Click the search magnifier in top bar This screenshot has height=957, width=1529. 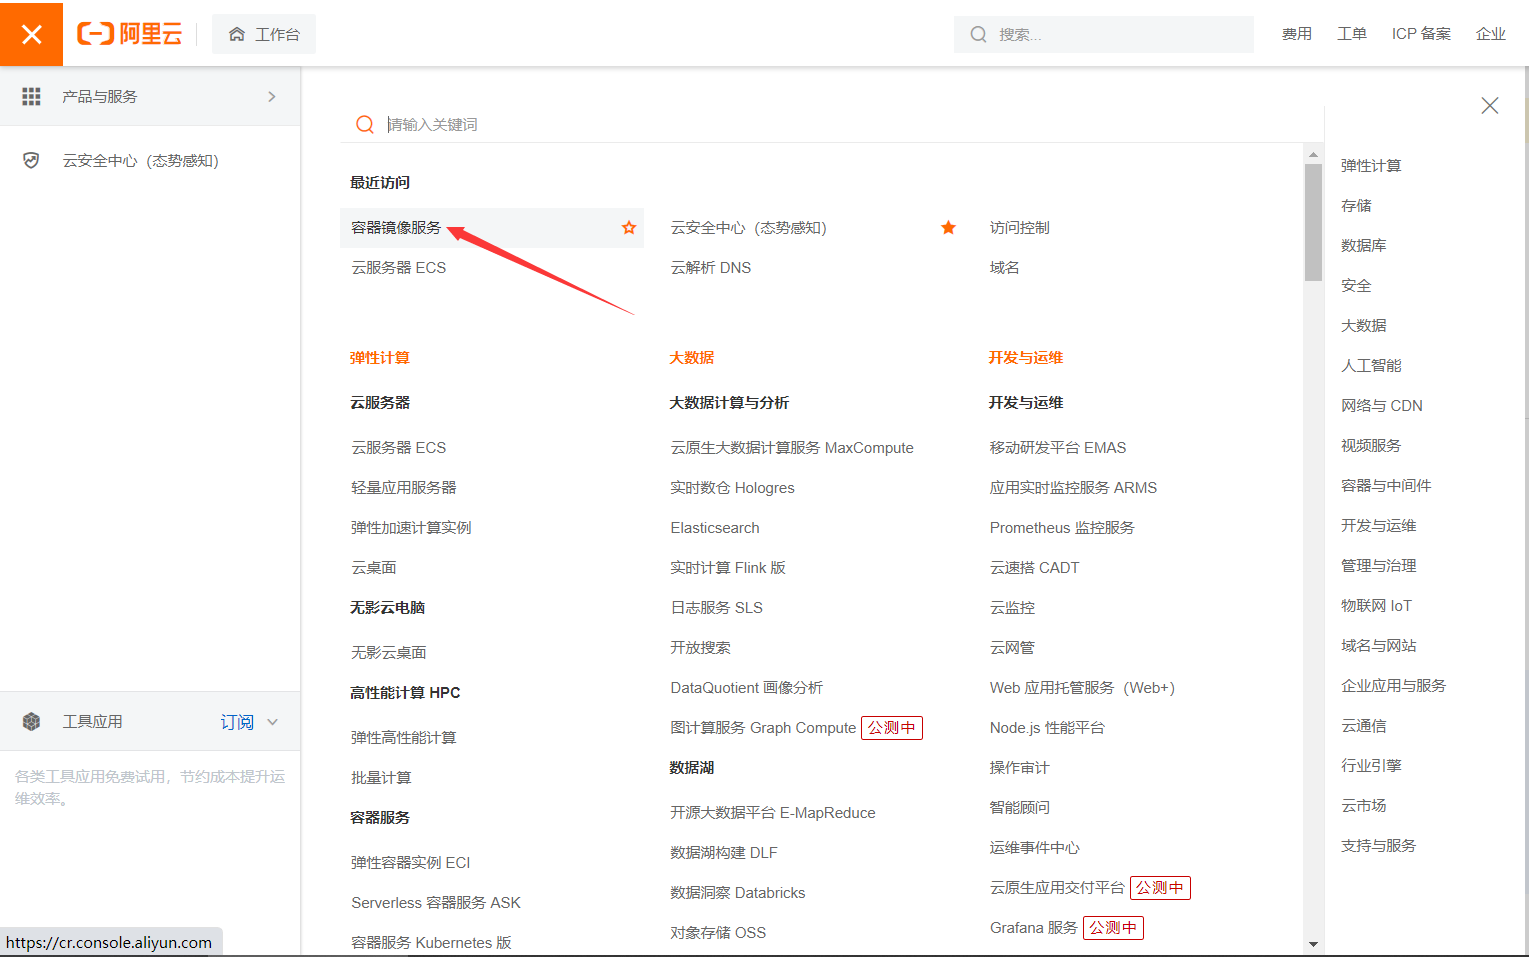[x=978, y=34]
